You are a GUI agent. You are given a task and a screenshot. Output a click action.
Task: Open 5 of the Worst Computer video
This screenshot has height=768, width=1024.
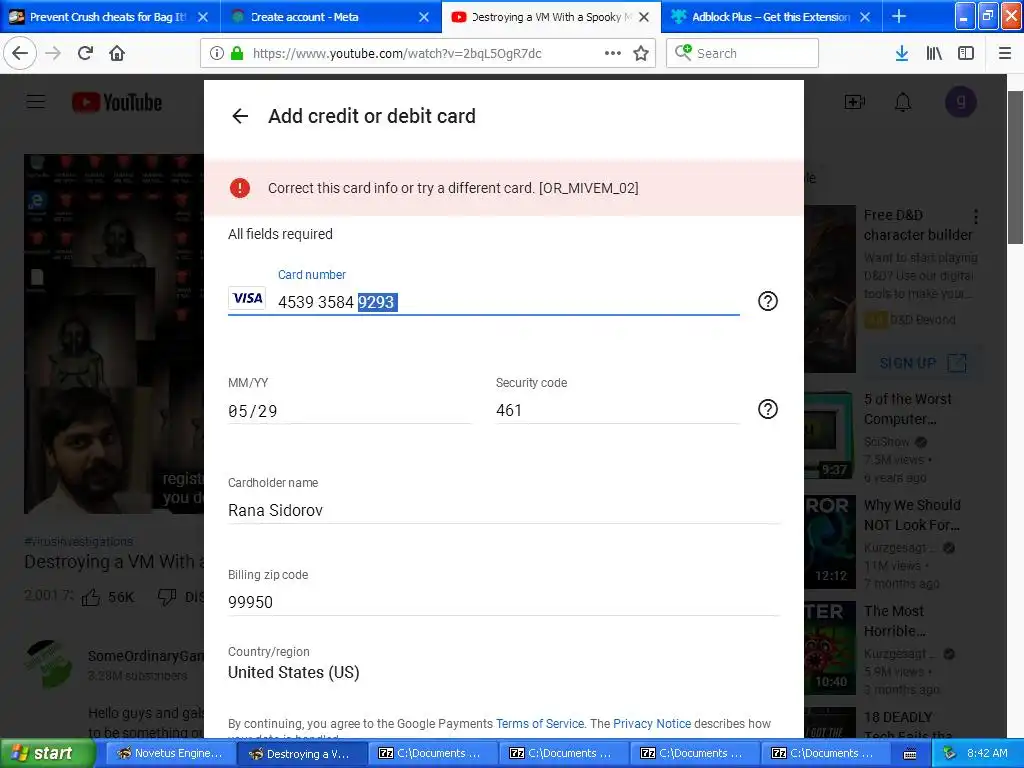click(x=908, y=409)
